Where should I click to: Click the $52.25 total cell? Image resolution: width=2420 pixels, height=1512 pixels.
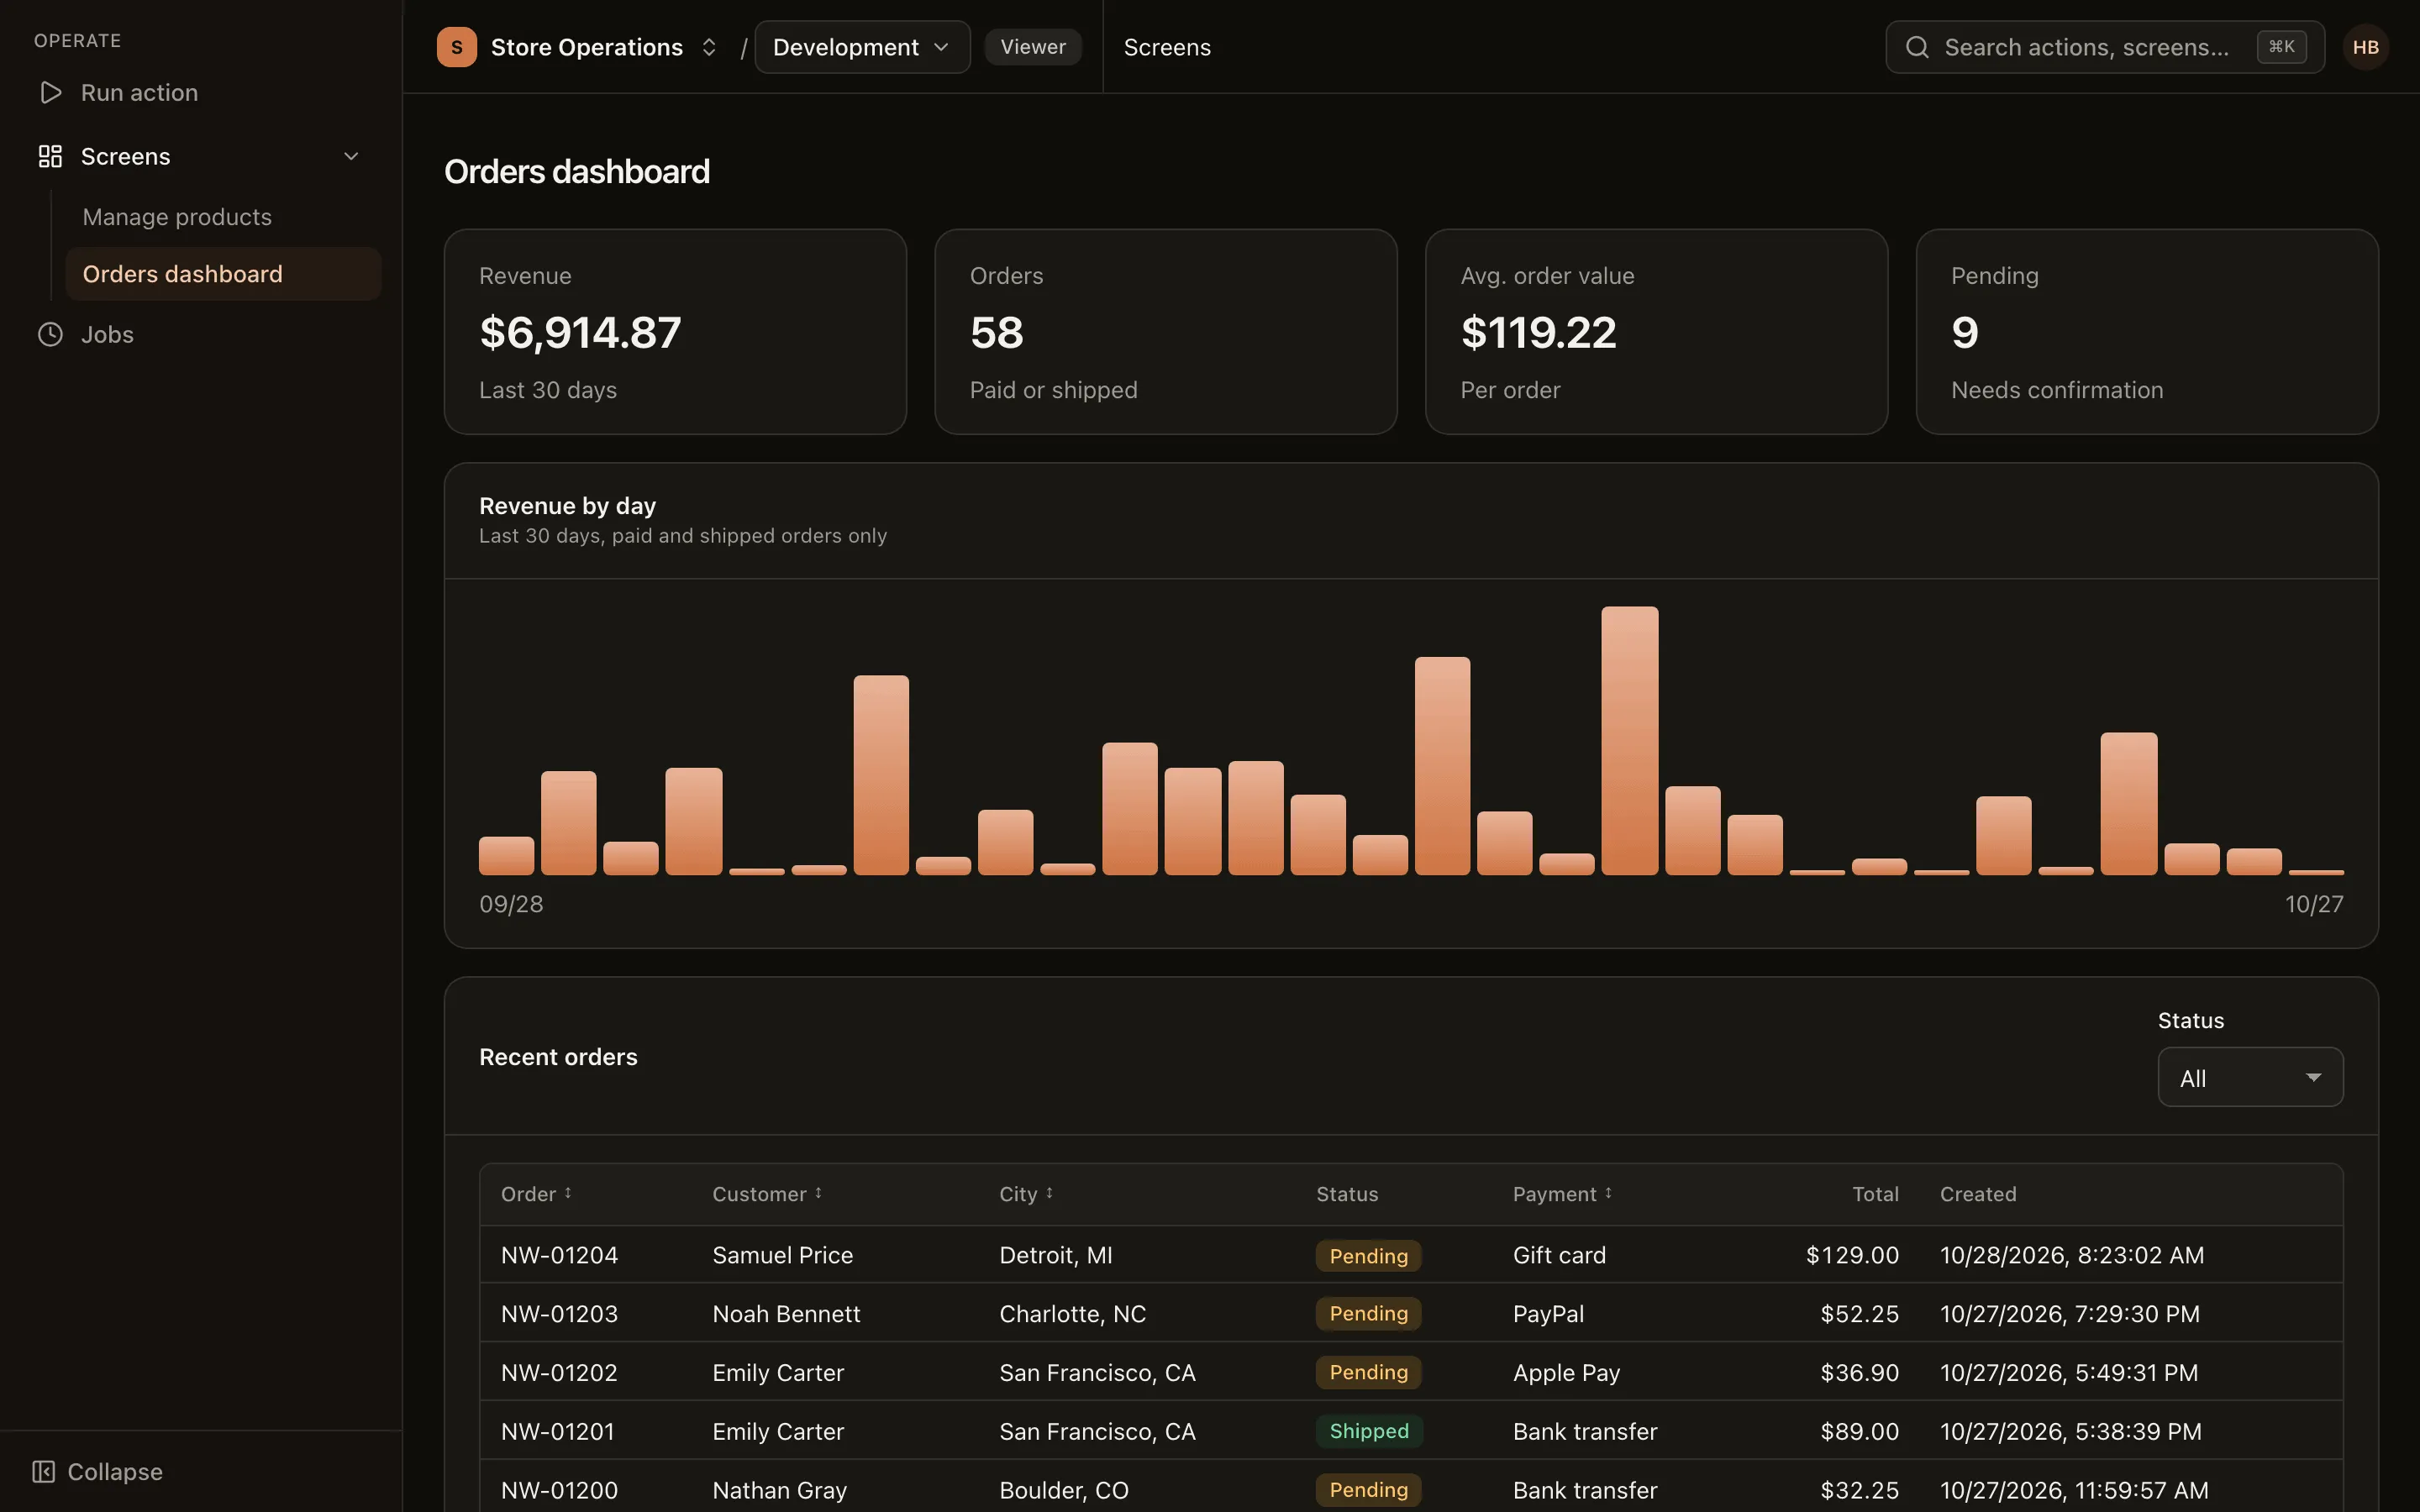(x=1859, y=1313)
